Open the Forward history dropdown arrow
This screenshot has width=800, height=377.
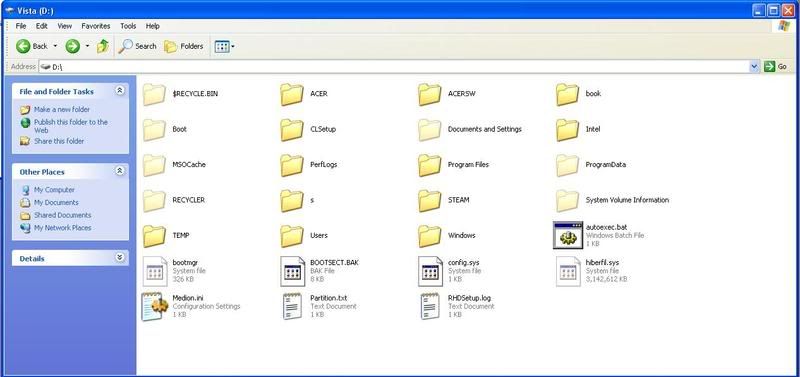87,46
